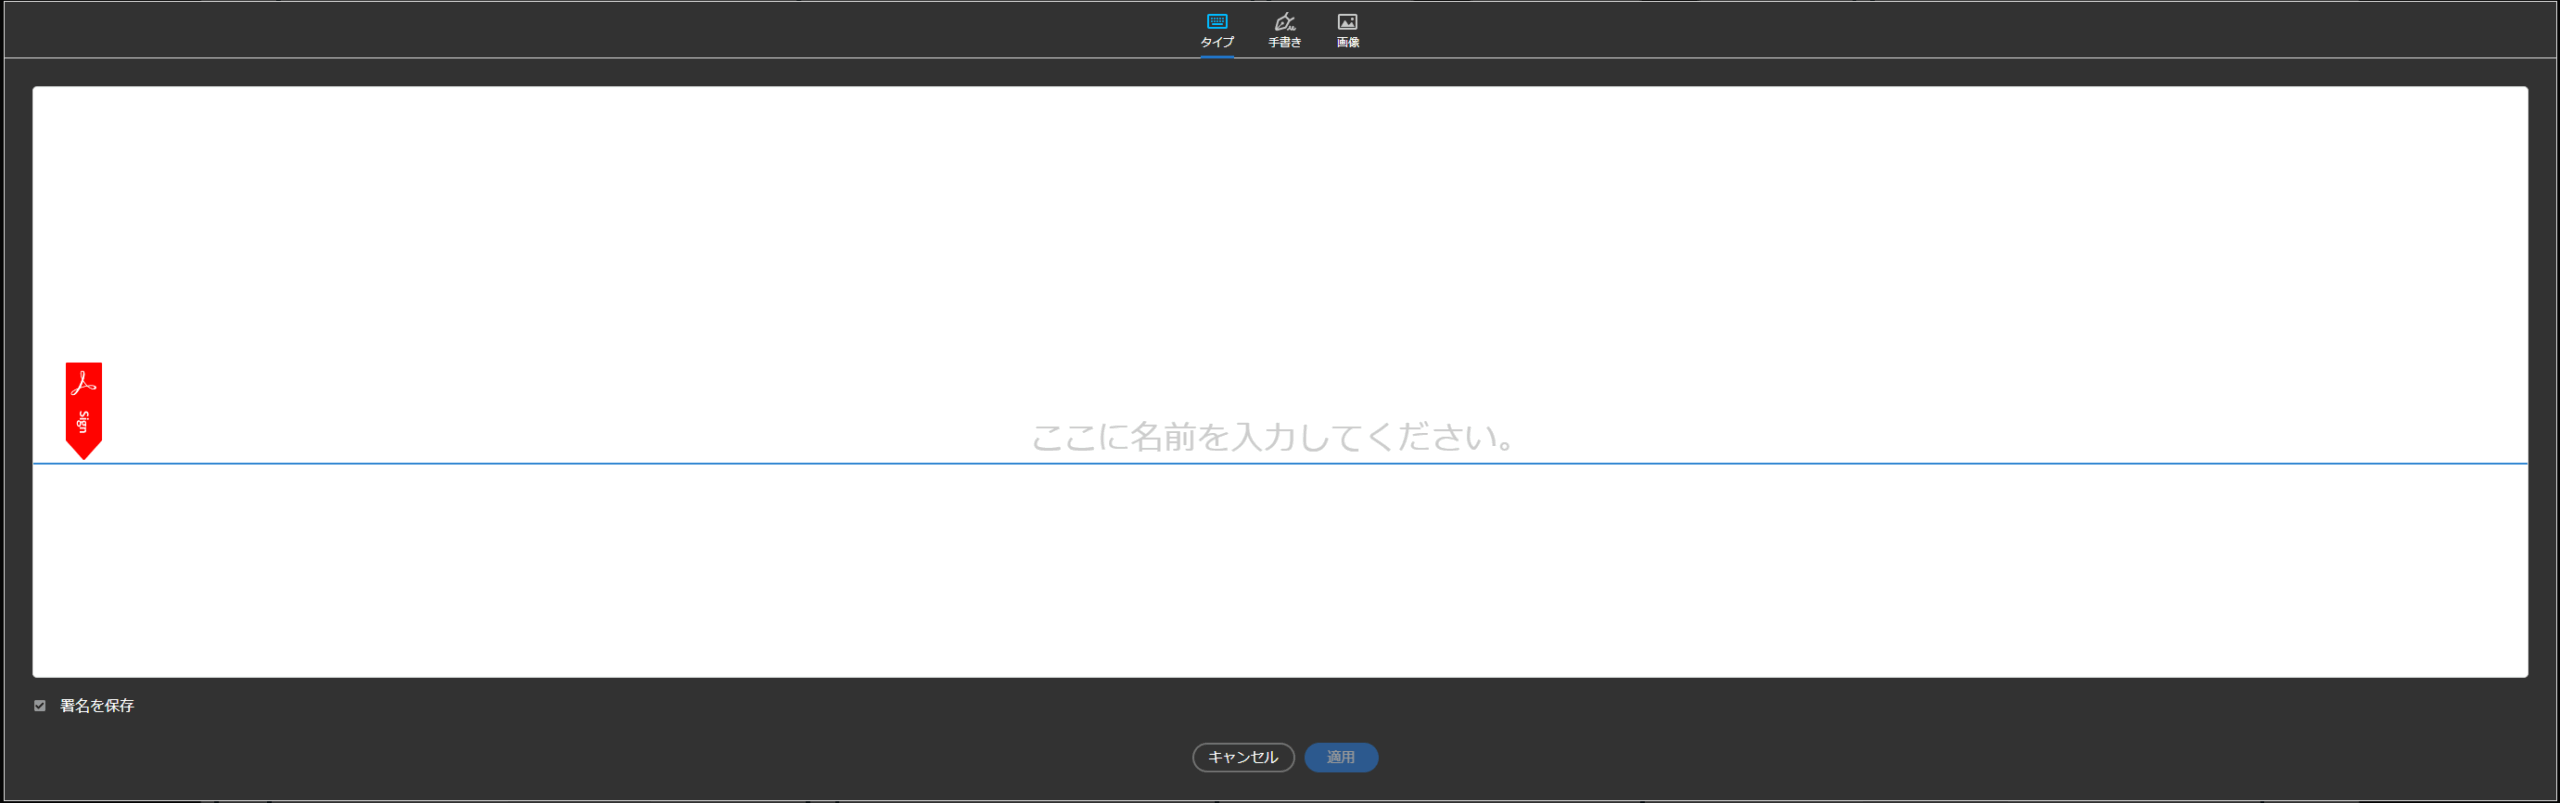This screenshot has width=2560, height=803.
Task: Focus the ここに名前を入力してください name field
Action: point(1272,437)
